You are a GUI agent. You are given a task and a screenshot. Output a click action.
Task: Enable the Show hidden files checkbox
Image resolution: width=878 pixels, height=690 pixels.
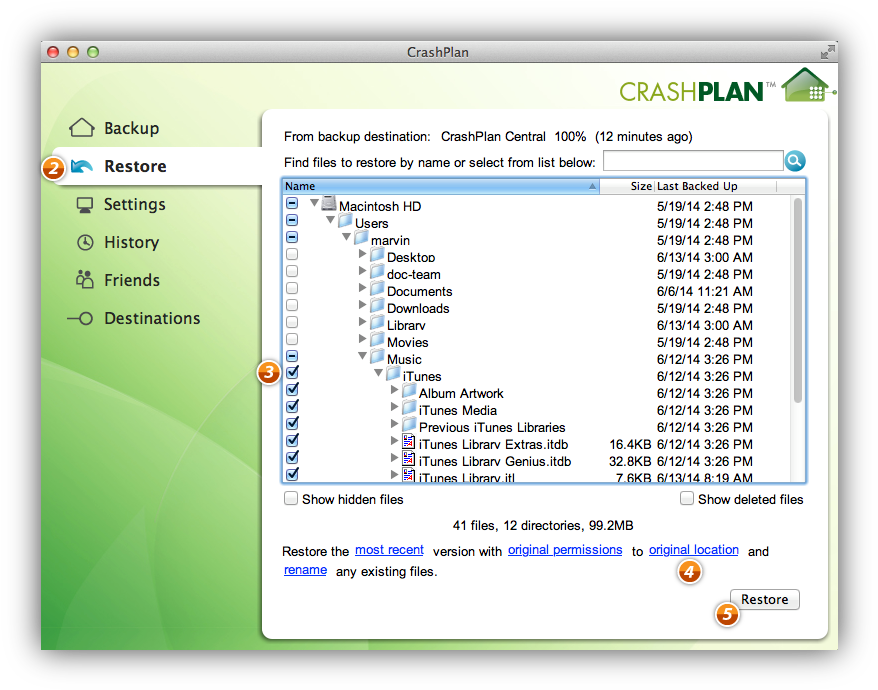290,499
